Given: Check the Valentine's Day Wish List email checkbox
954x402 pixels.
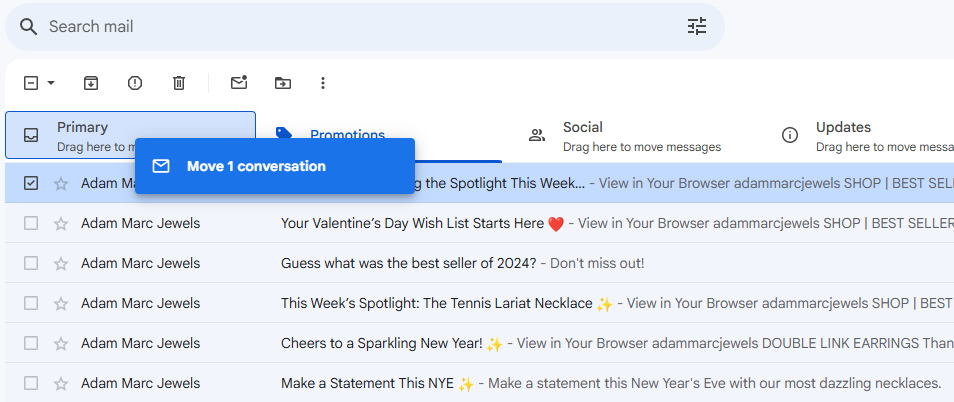Looking at the screenshot, I should point(31,223).
